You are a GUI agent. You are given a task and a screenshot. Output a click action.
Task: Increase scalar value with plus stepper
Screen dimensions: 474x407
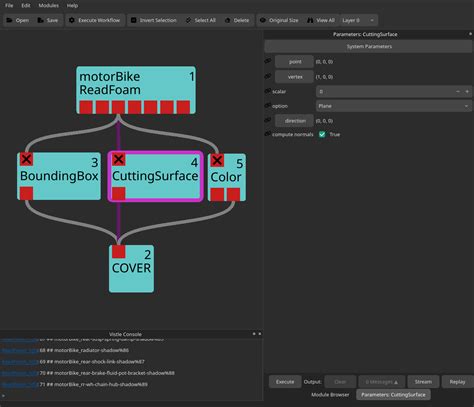coord(467,91)
